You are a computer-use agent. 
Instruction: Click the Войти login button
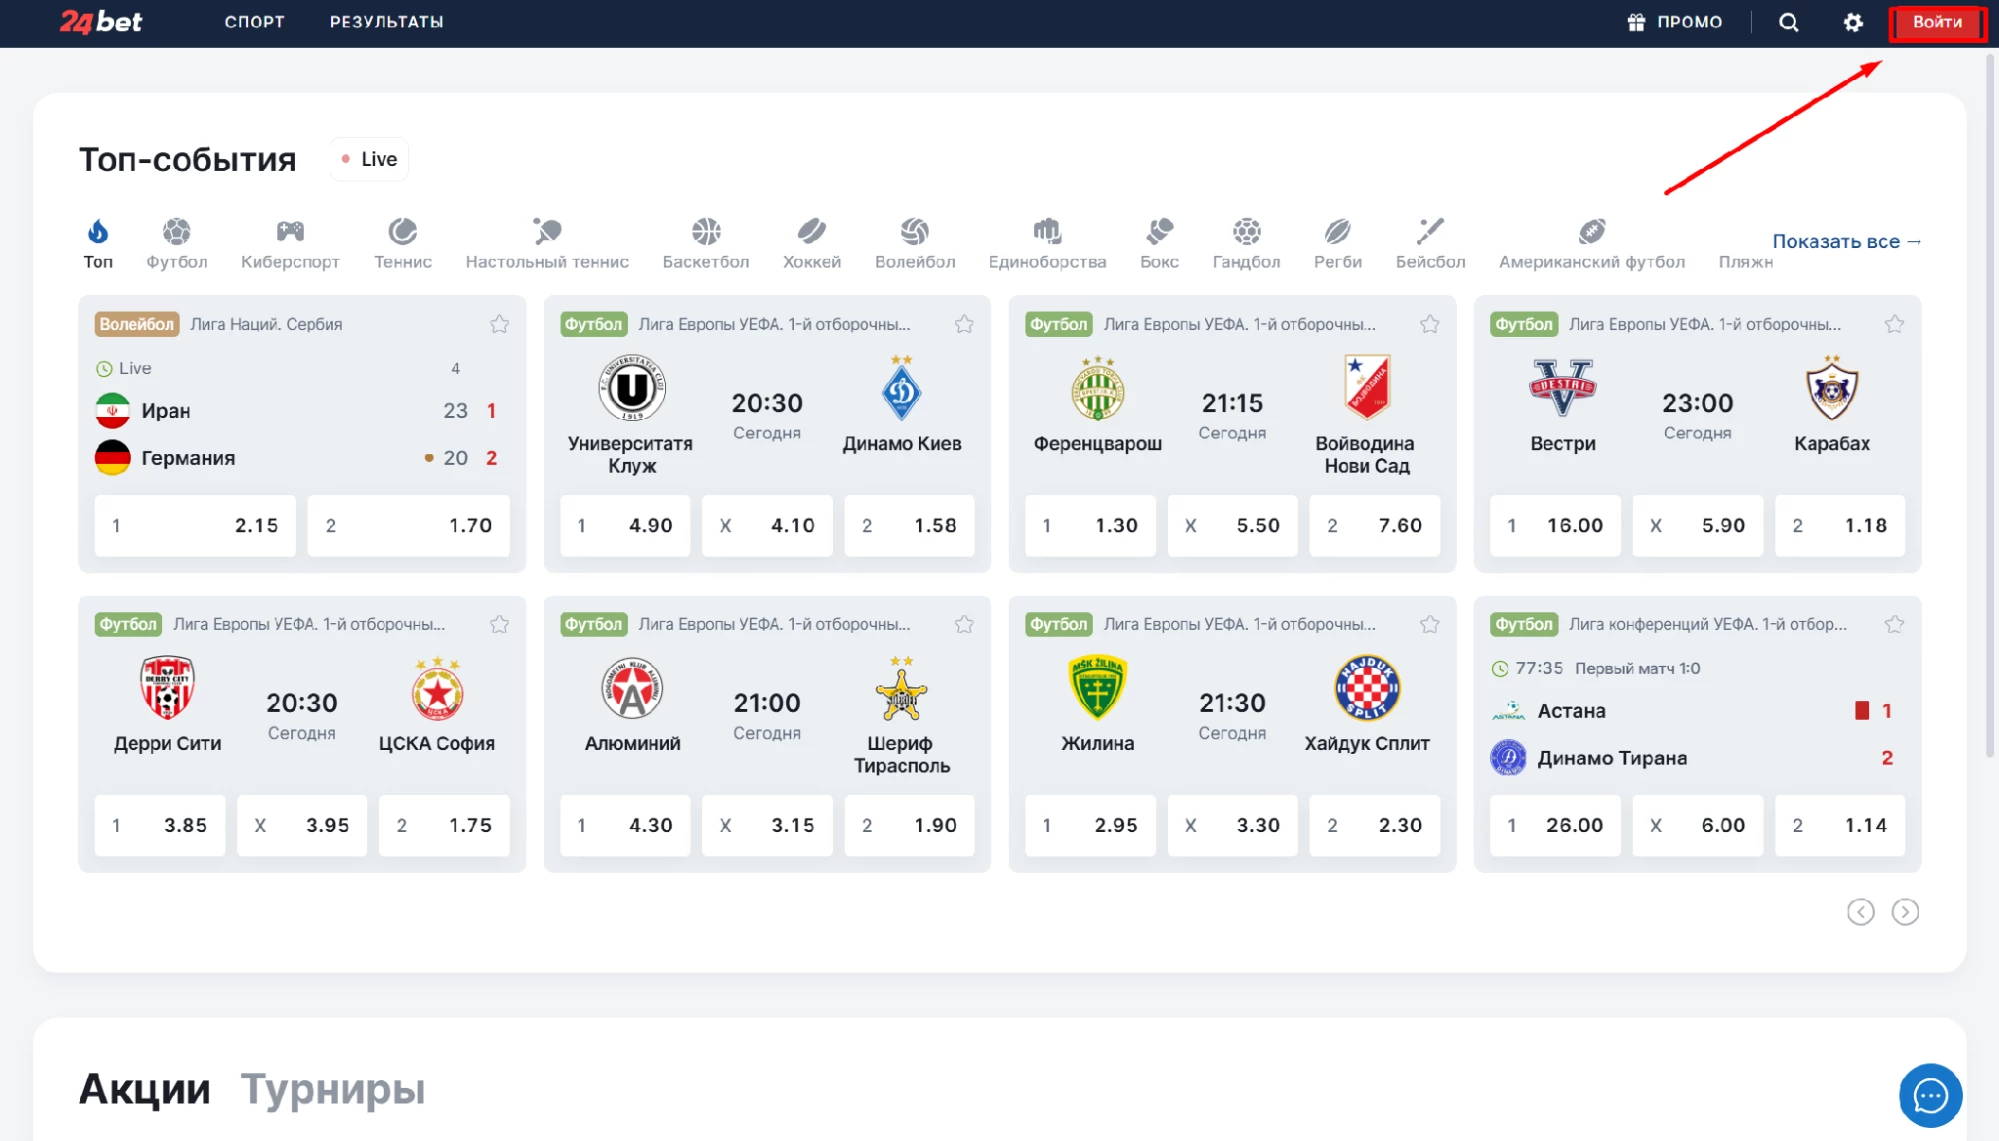click(x=1937, y=22)
